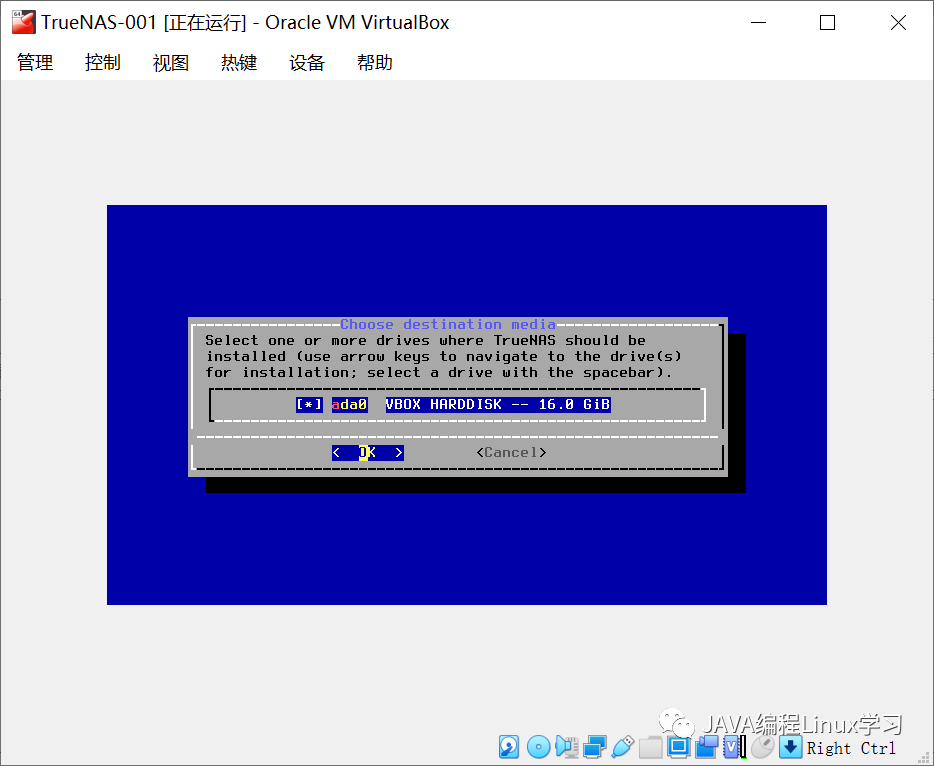Open the 管理 menu
Screen dimensions: 934x766
pos(35,63)
